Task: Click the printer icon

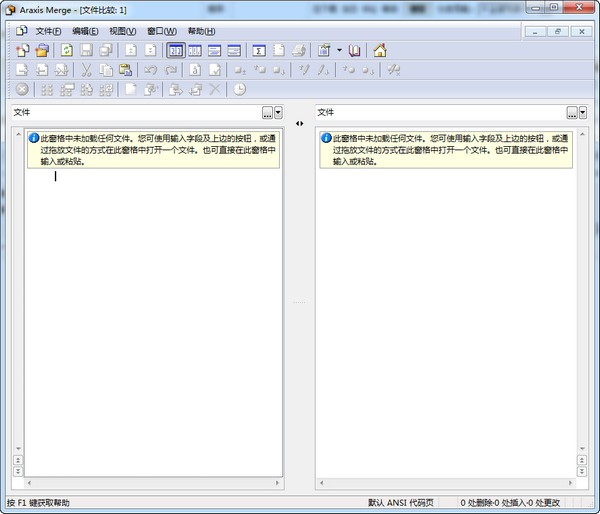Action: pos(298,51)
